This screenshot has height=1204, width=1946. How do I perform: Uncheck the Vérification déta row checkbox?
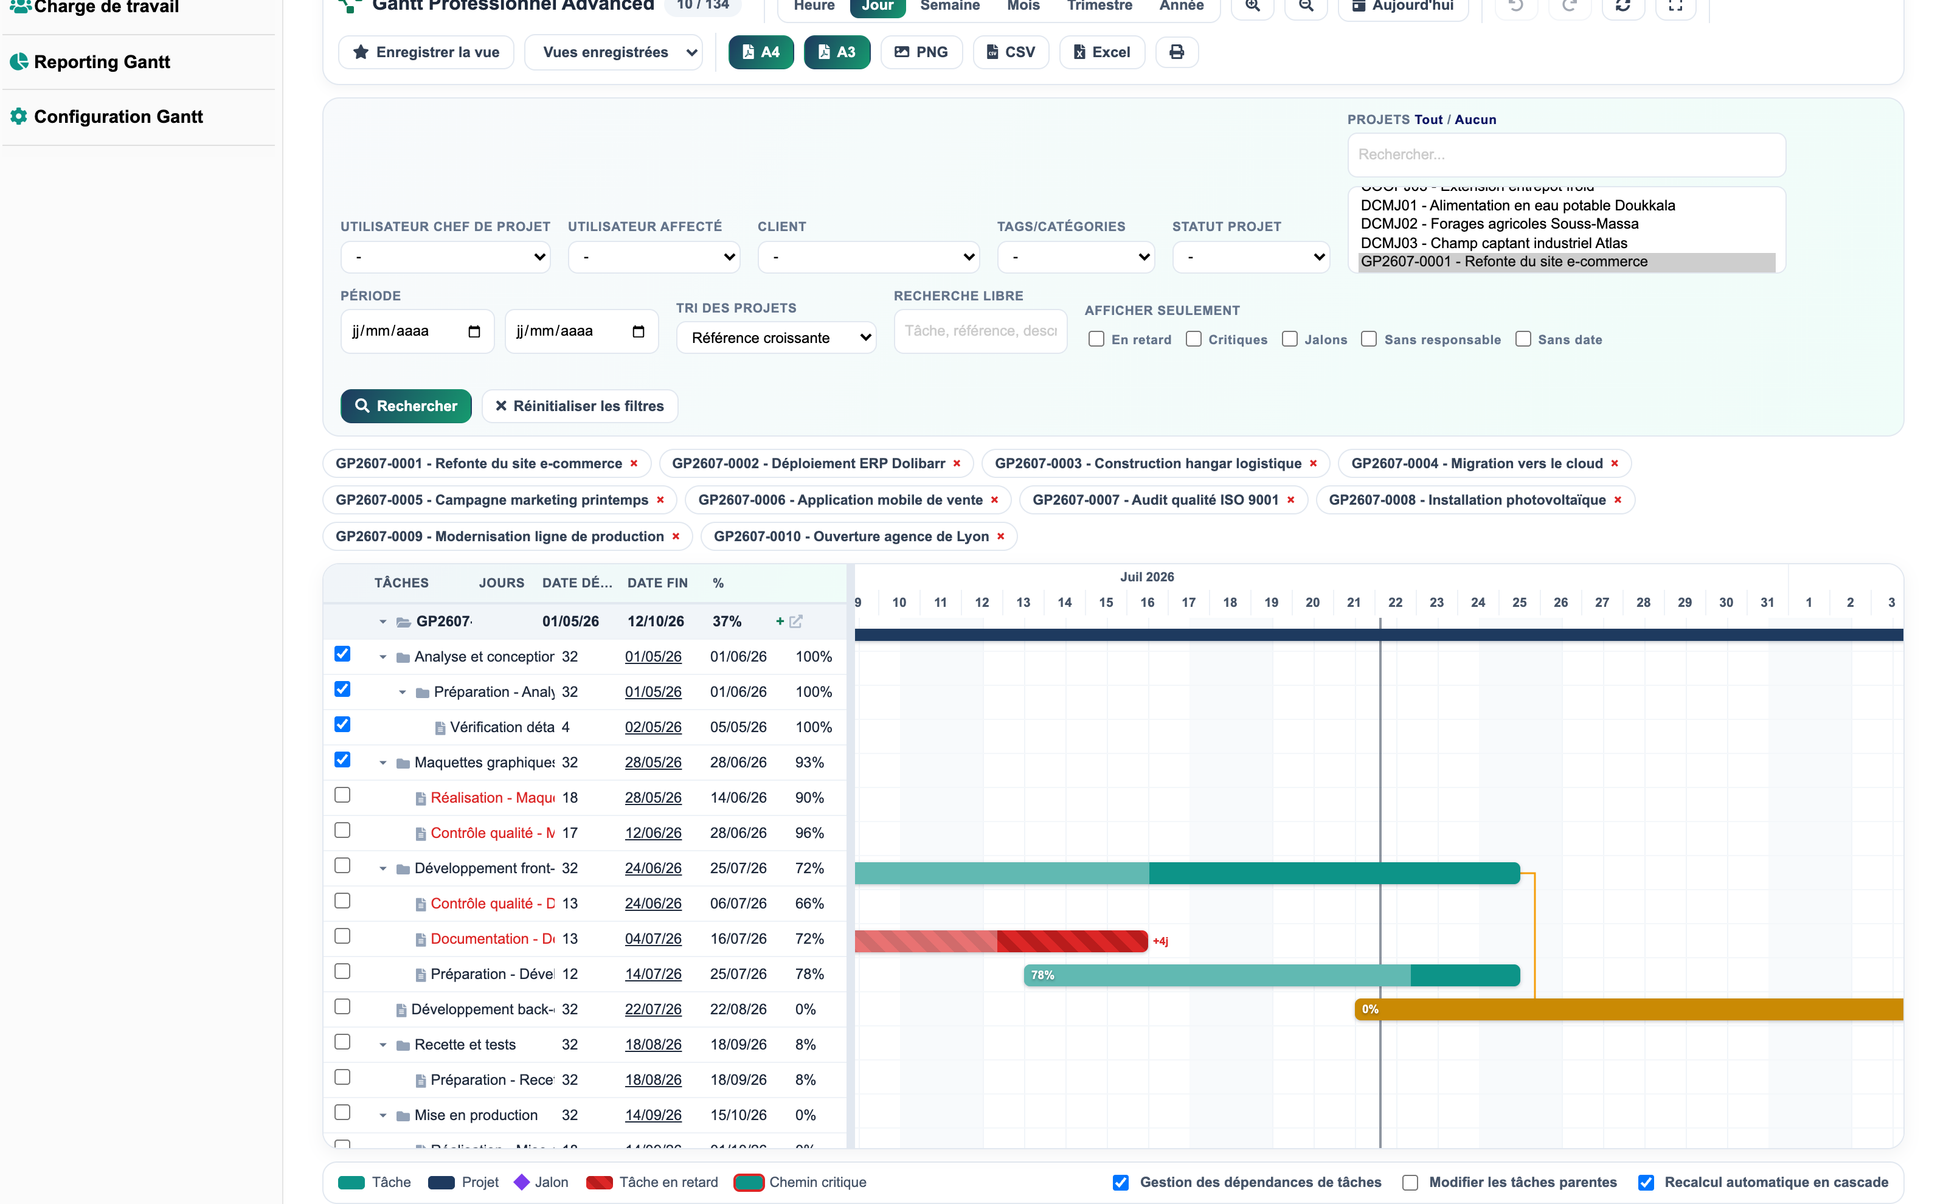tap(342, 724)
